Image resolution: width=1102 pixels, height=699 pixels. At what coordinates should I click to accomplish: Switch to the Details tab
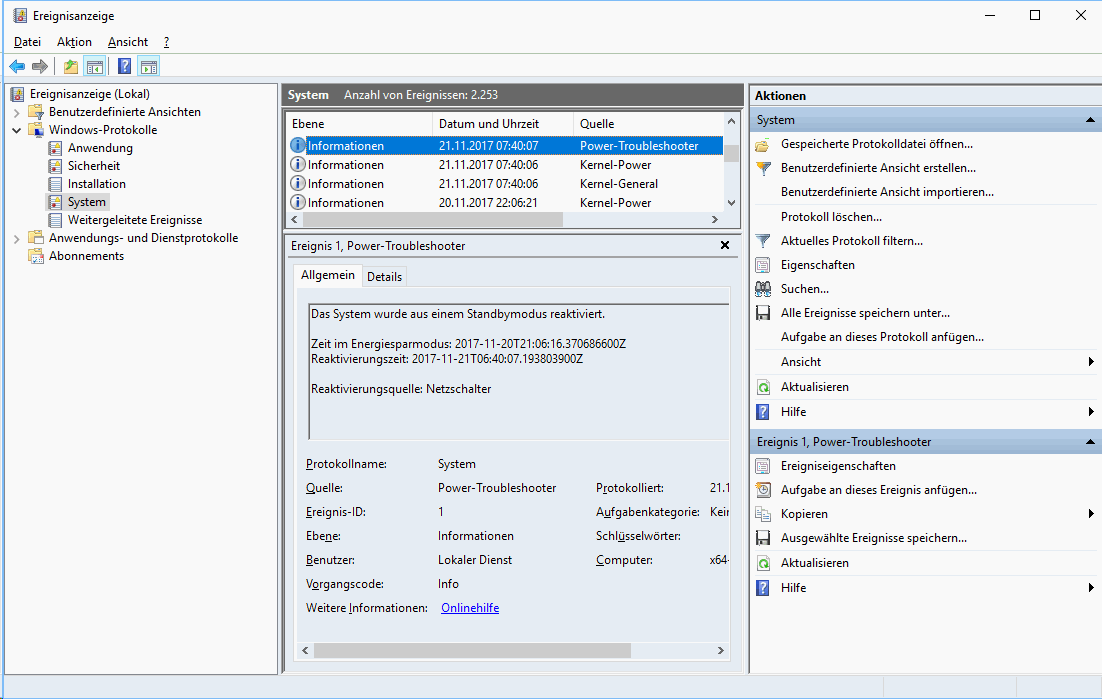[384, 277]
